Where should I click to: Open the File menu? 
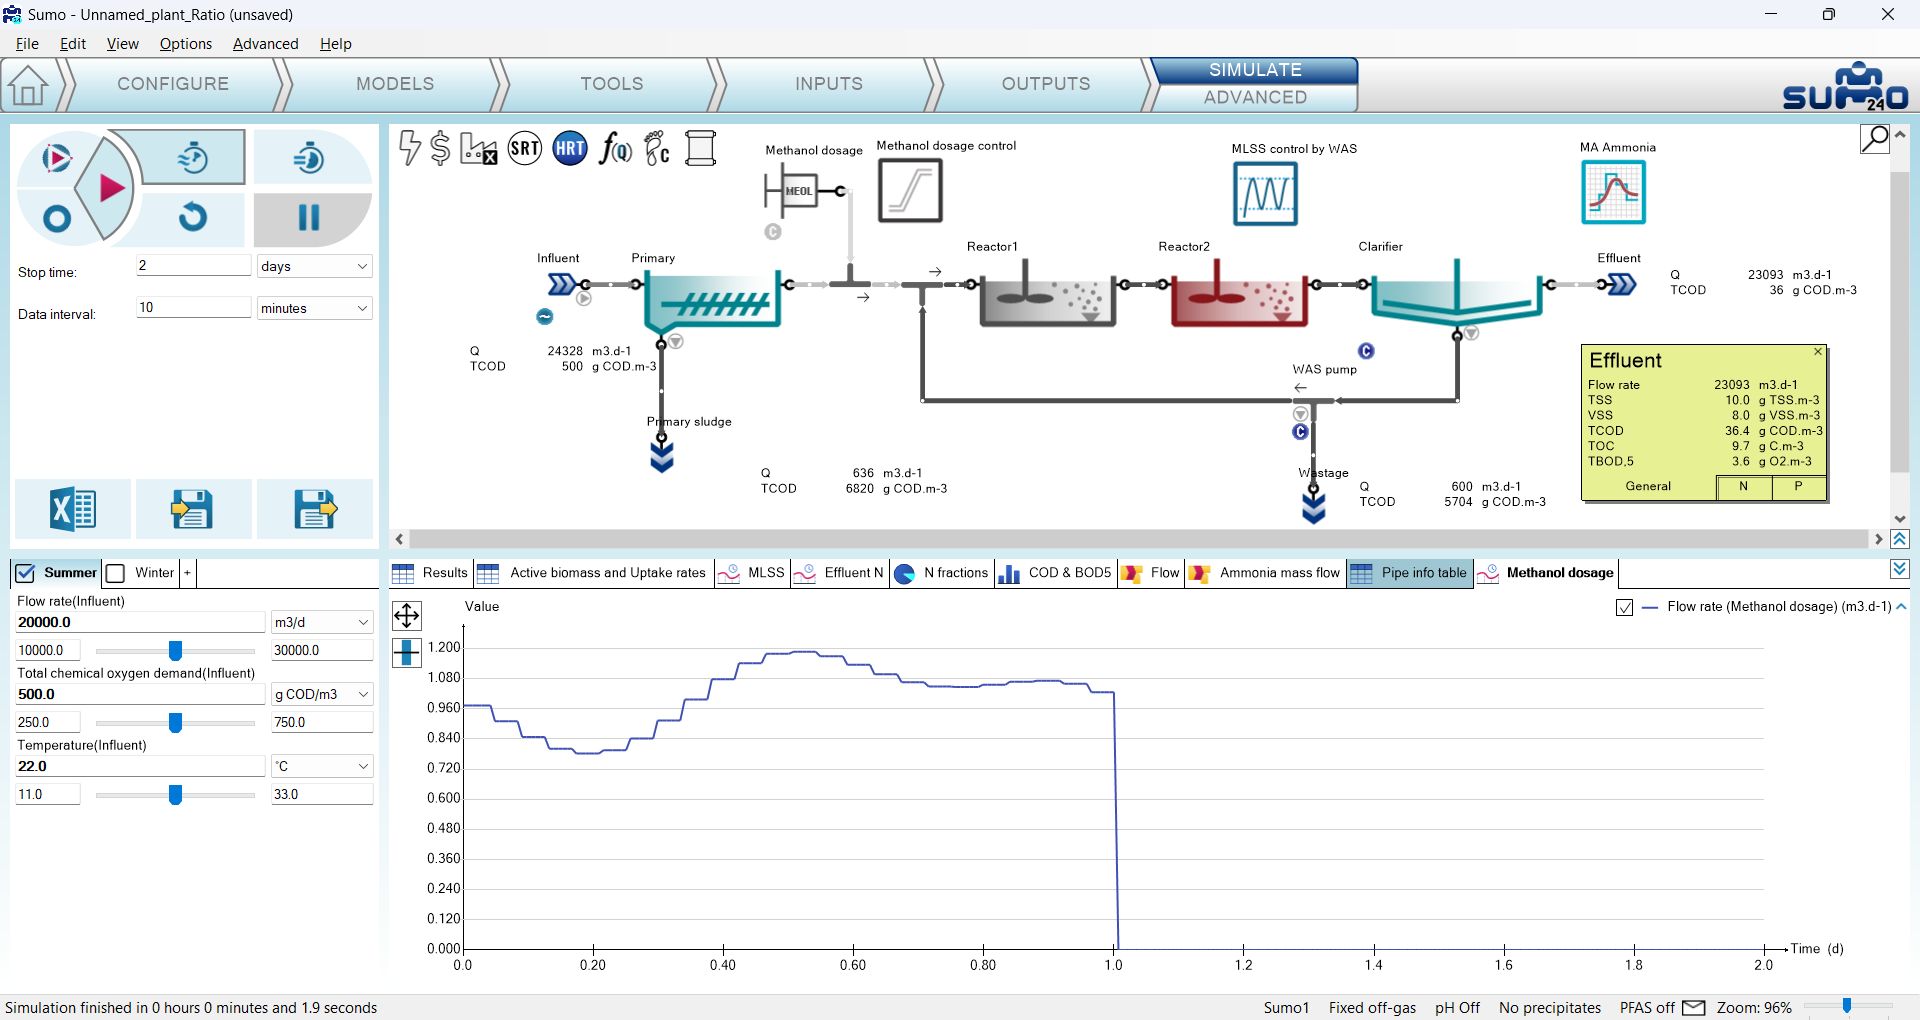coord(27,44)
